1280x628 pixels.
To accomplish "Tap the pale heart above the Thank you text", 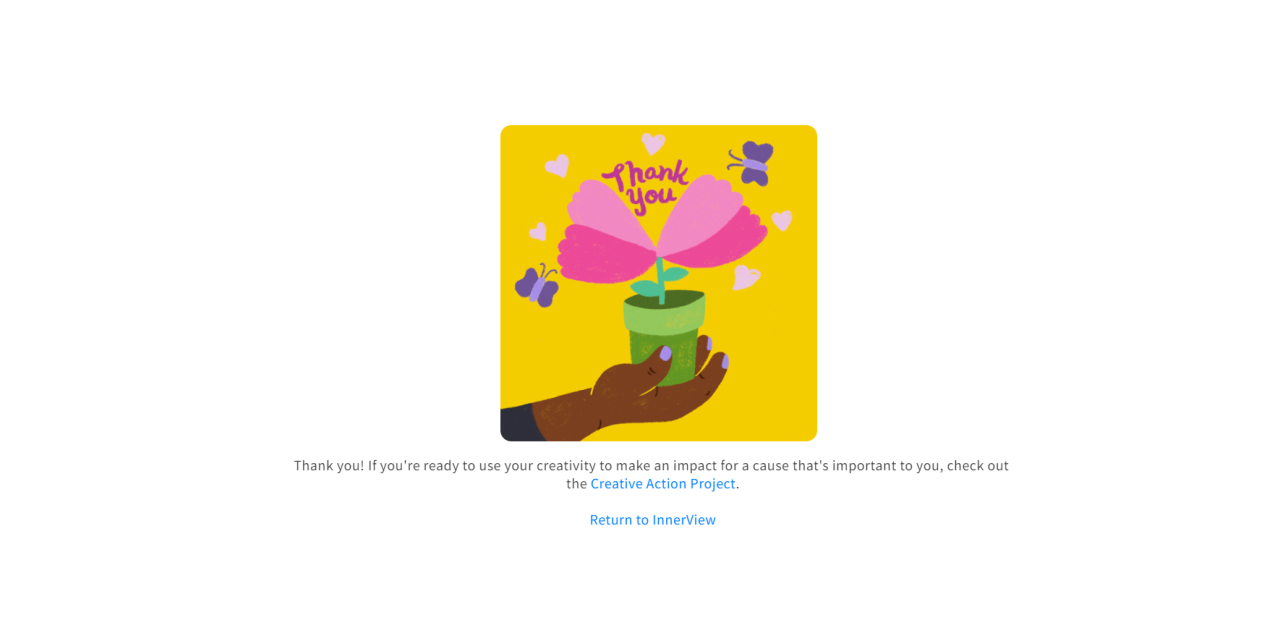I will (653, 143).
